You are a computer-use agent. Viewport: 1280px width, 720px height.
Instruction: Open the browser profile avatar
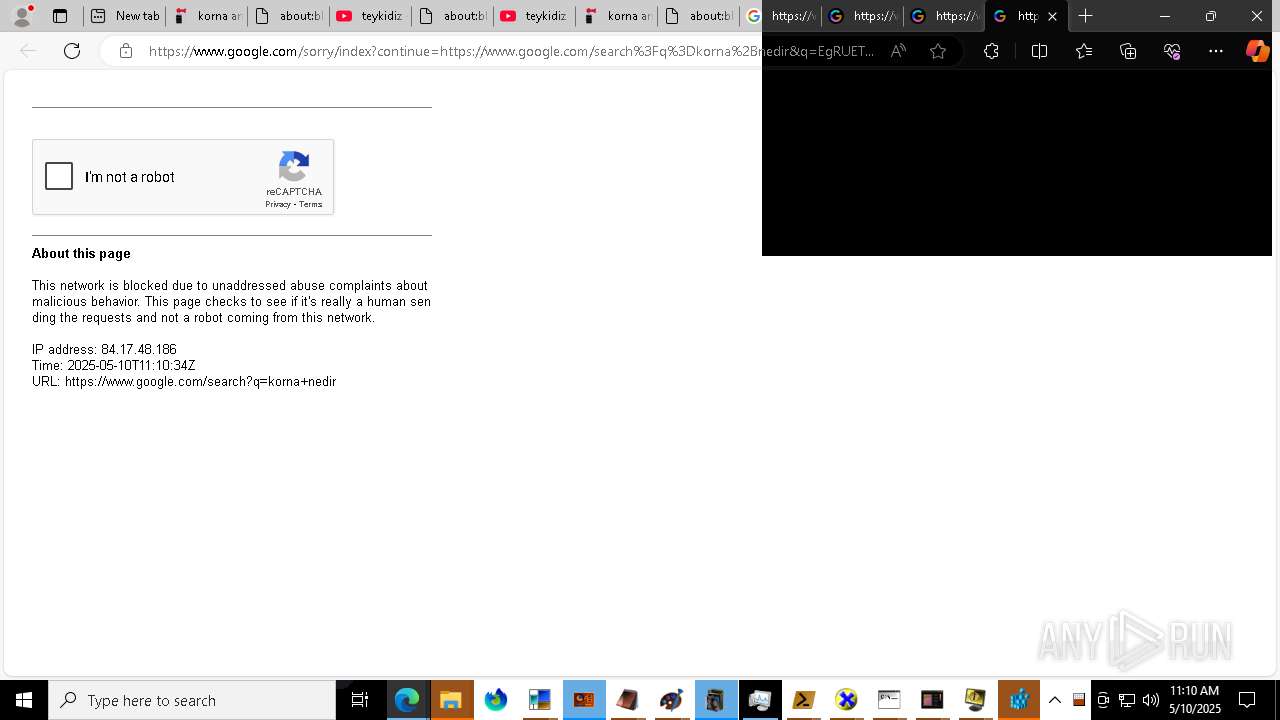(x=22, y=16)
